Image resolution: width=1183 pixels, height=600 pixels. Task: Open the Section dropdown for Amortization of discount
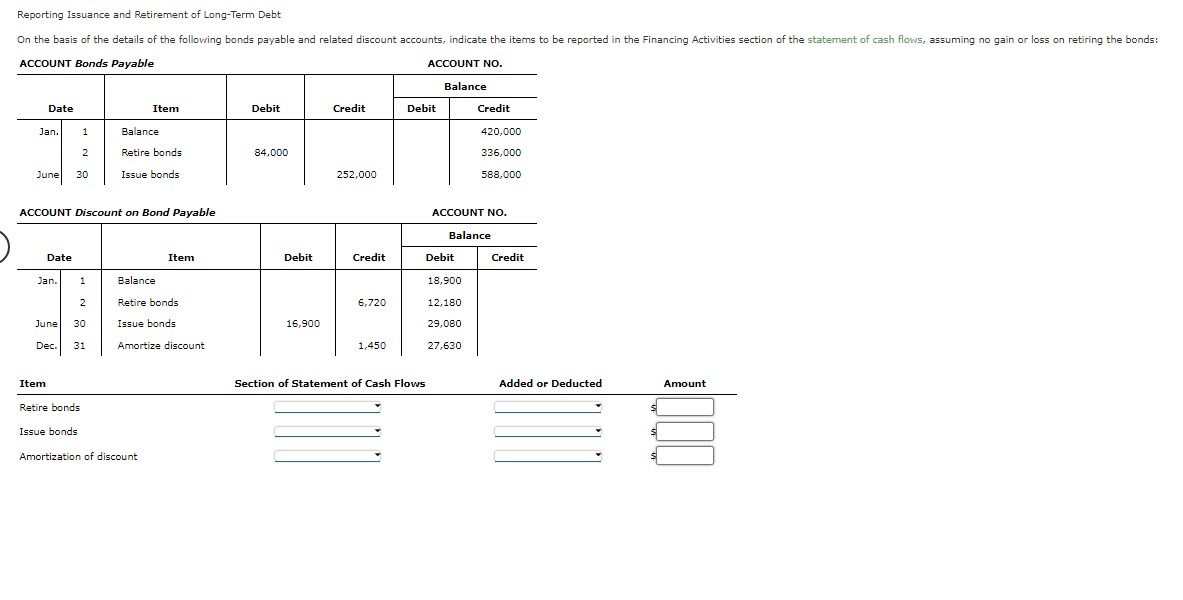[325, 455]
